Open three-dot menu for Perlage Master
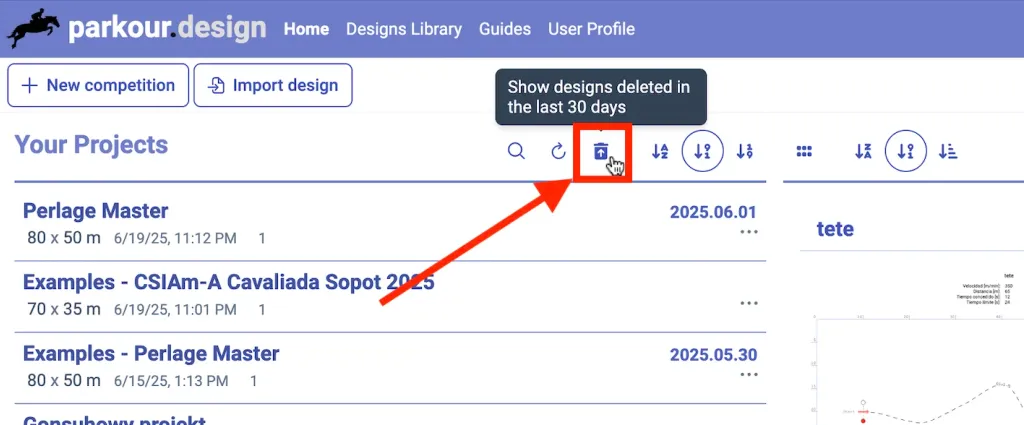Screen dimensions: 1024x425 (x=749, y=232)
